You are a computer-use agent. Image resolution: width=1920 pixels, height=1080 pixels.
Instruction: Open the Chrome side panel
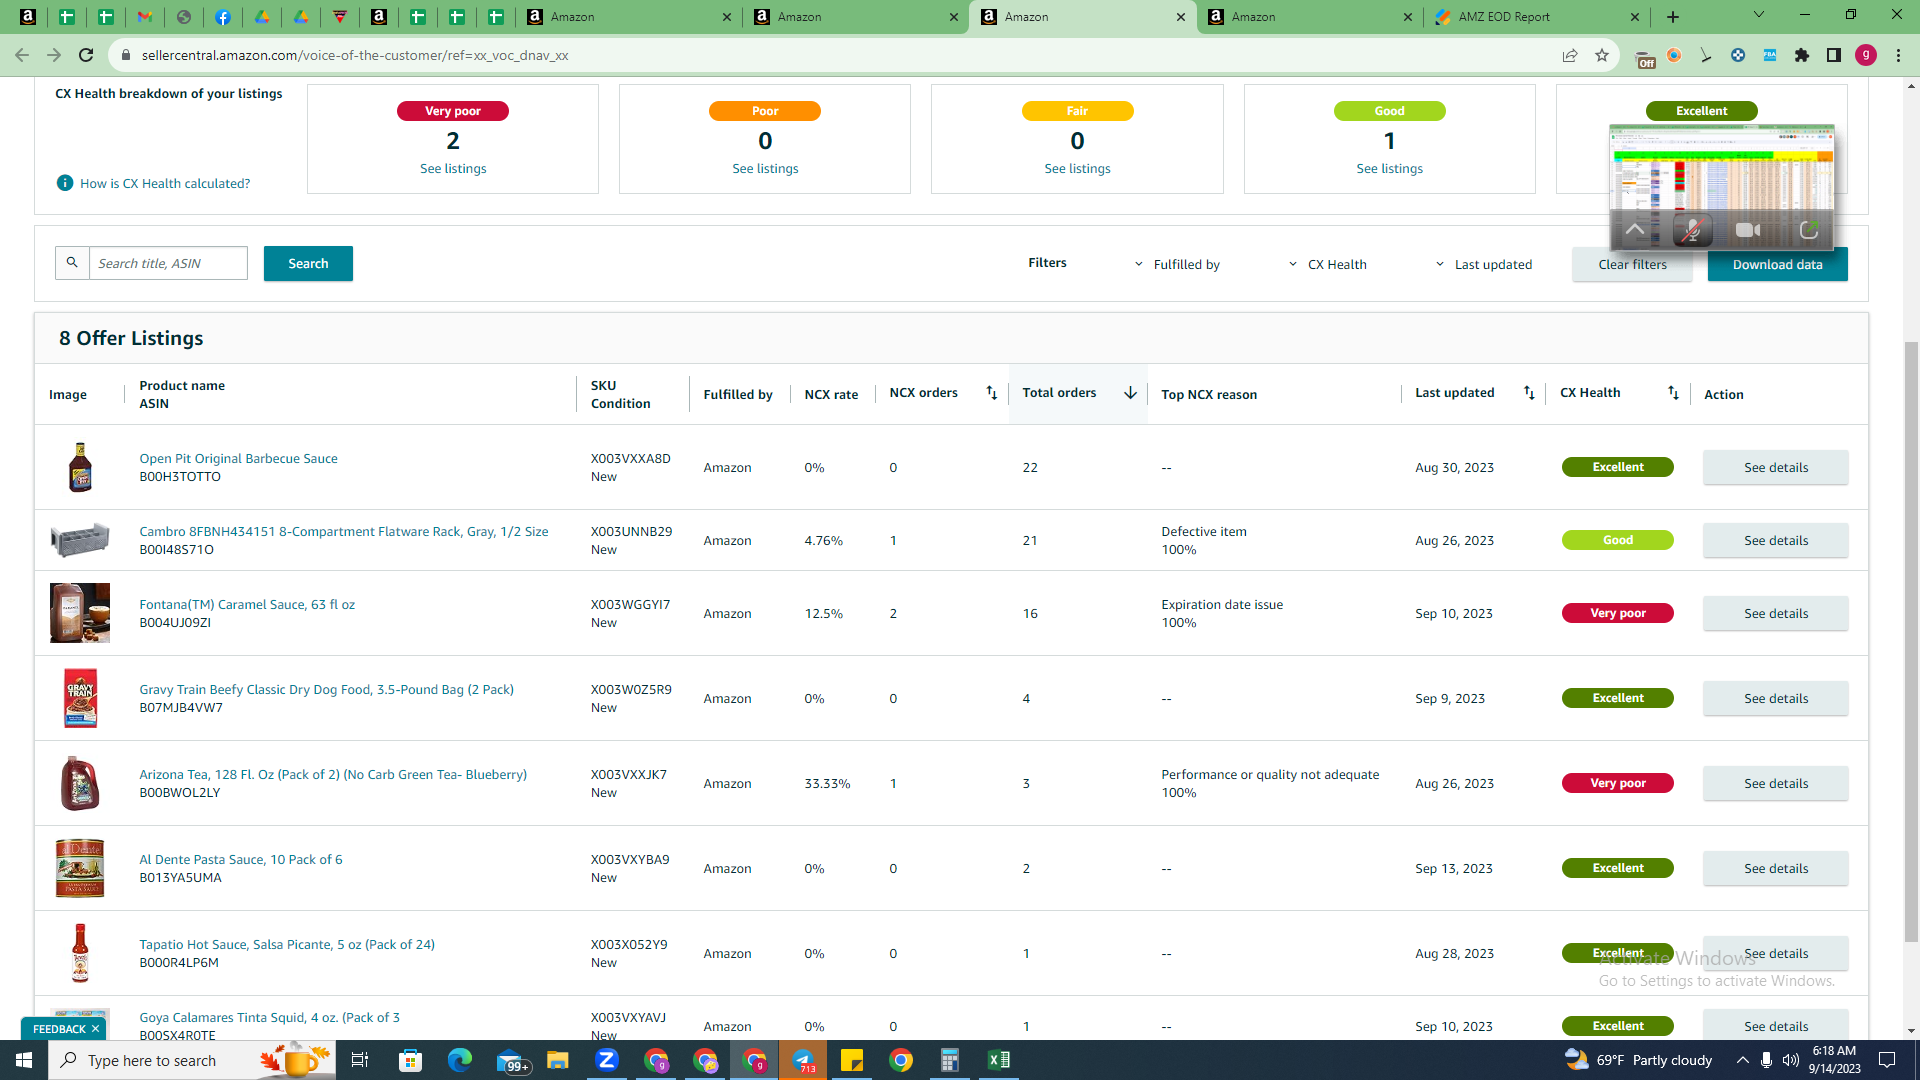click(x=1834, y=55)
